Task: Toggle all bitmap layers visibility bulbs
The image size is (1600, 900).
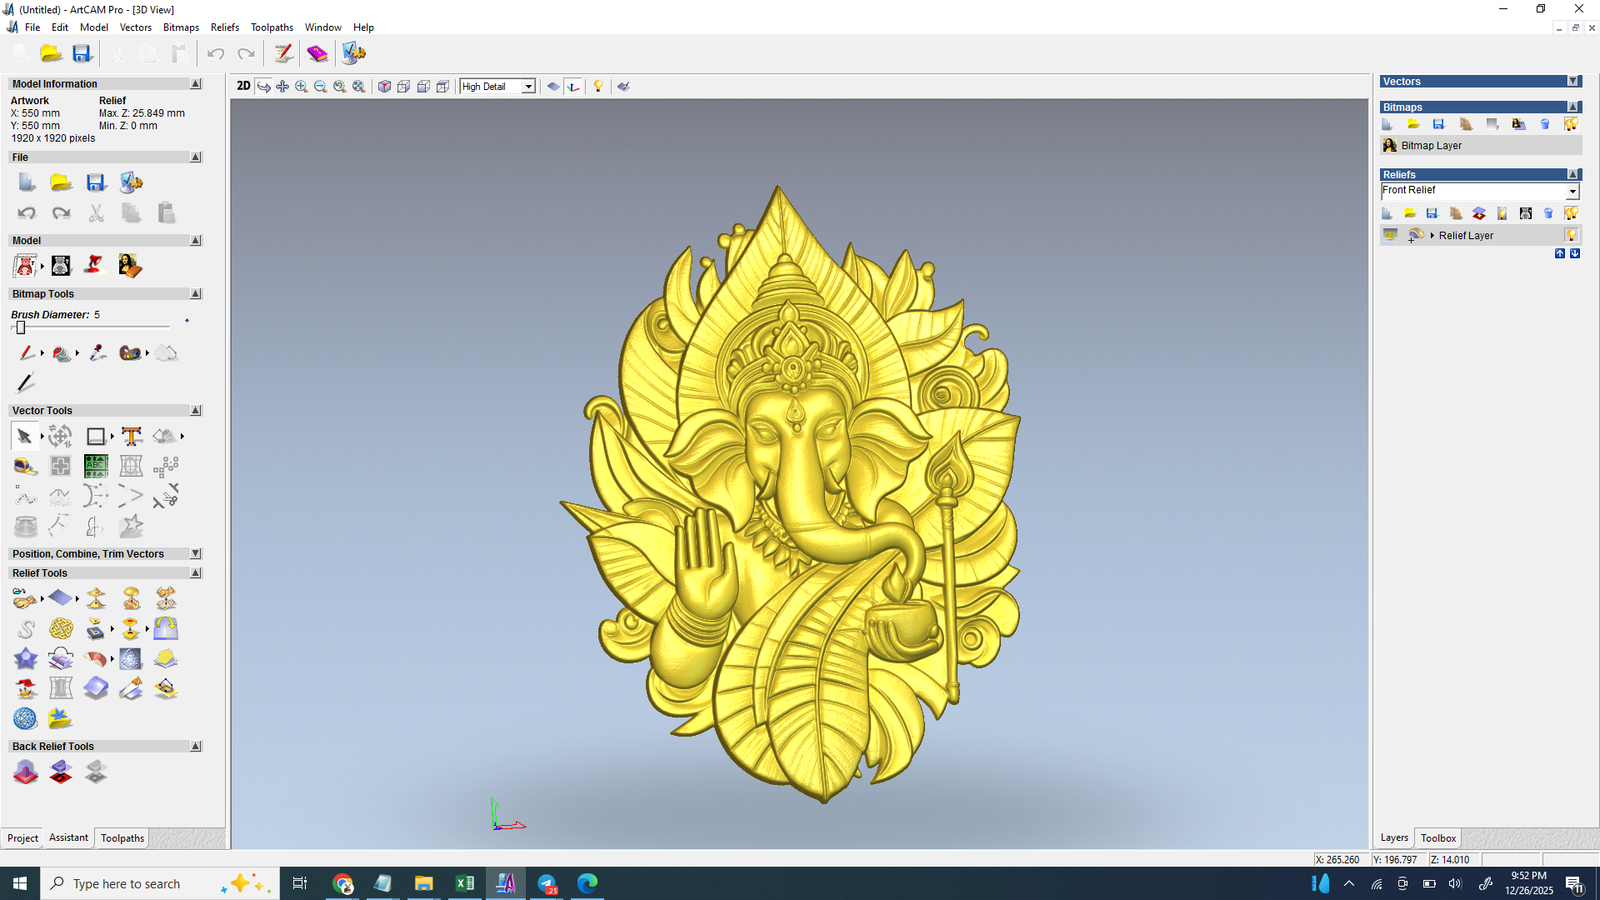Action: tap(1571, 125)
